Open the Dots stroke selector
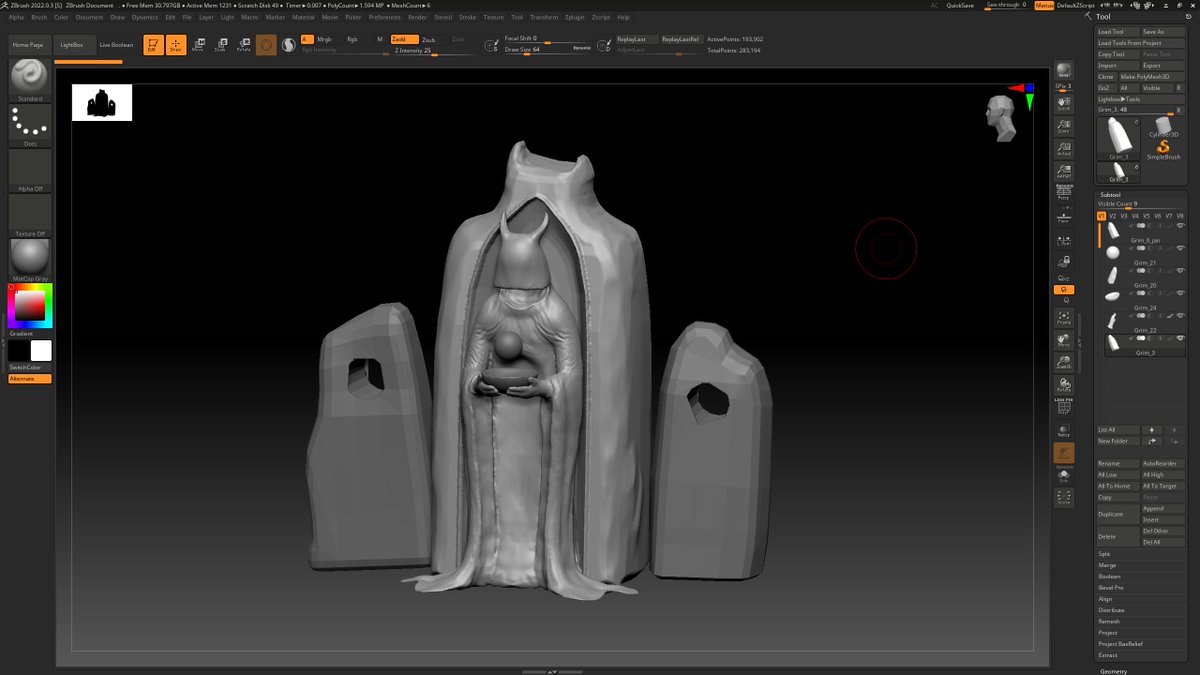Image resolution: width=1200 pixels, height=675 pixels. click(30, 125)
